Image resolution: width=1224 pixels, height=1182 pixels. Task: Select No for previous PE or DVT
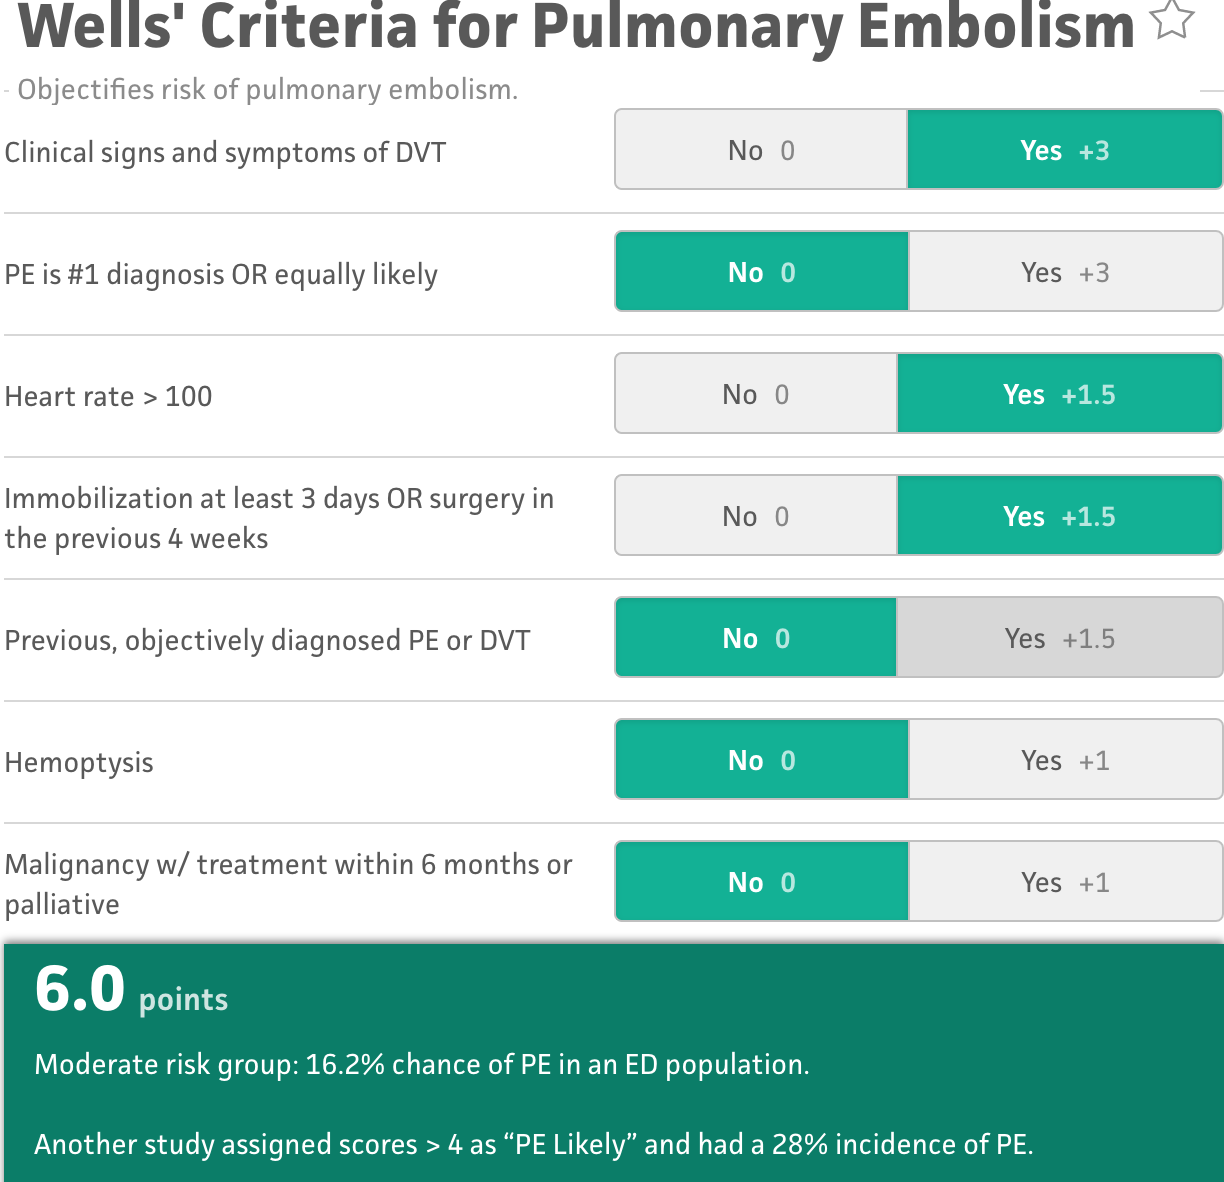756,638
